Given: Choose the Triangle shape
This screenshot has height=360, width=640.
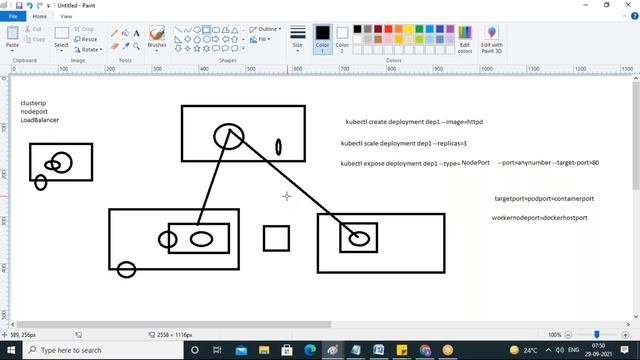Looking at the screenshot, I should tap(235, 30).
